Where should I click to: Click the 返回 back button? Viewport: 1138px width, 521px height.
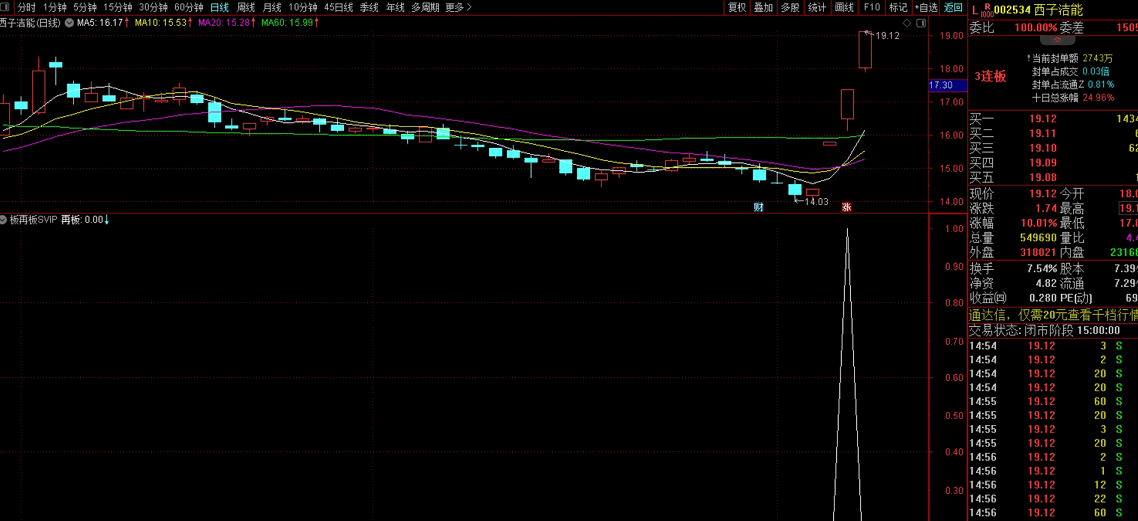pyautogui.click(x=953, y=7)
